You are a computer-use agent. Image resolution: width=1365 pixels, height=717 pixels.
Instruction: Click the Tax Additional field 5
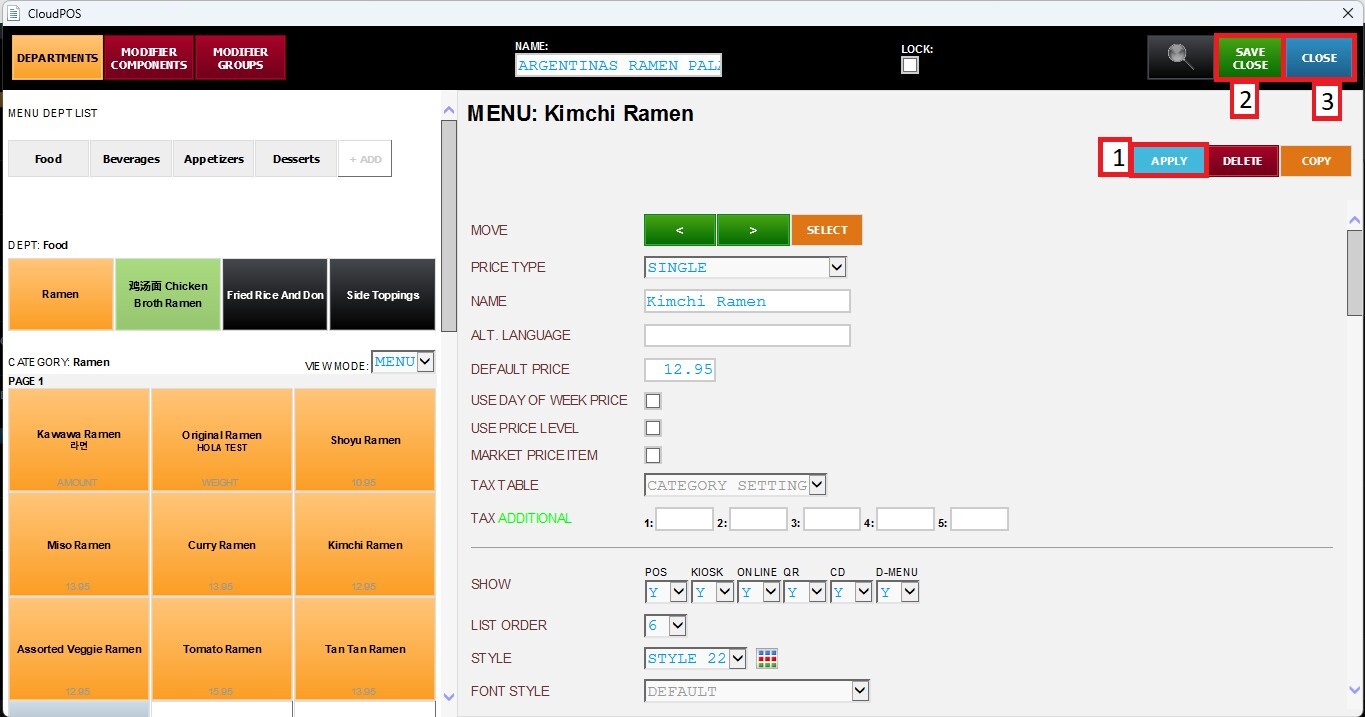(x=979, y=519)
